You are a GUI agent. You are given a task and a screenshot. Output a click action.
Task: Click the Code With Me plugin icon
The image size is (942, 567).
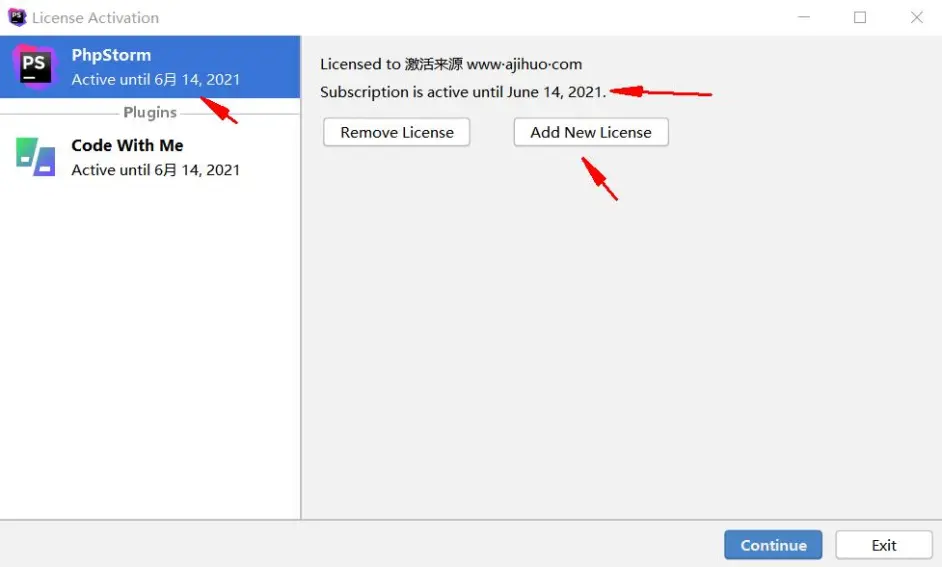click(35, 157)
